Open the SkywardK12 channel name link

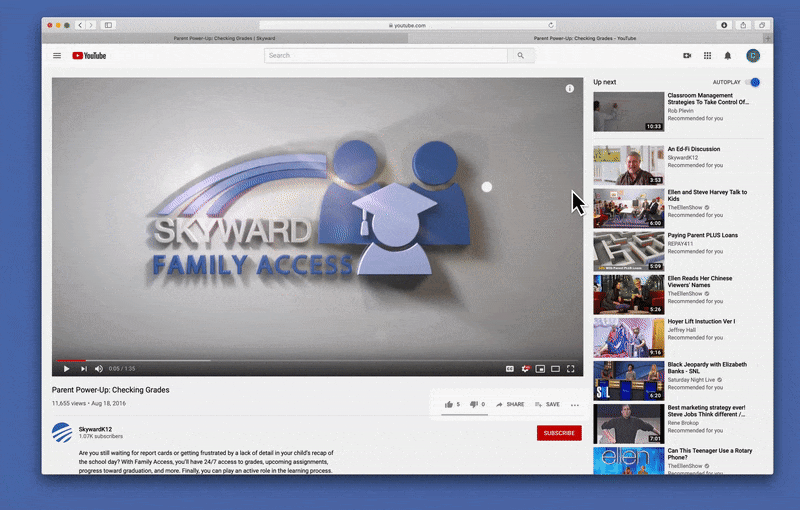(95, 429)
